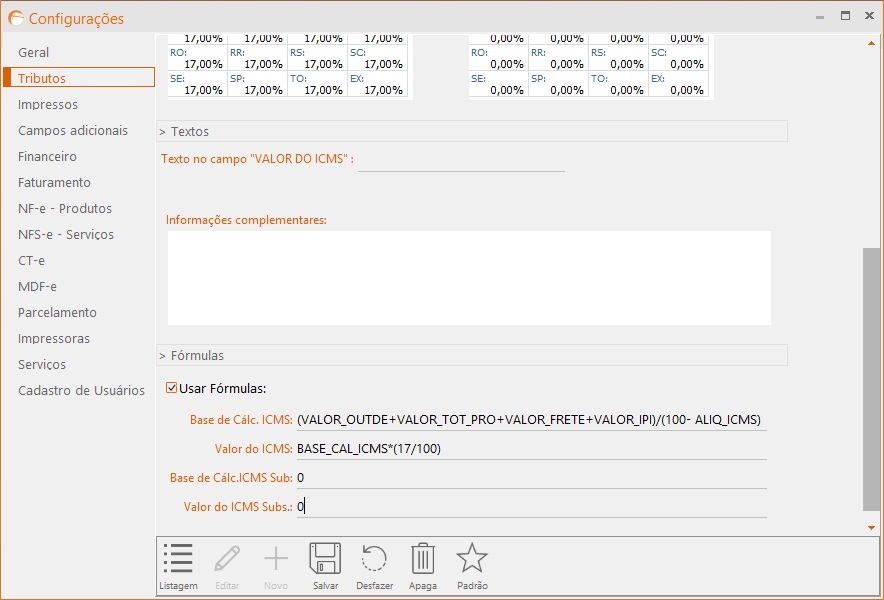The height and width of the screenshot is (600, 884).
Task: Click the Novo plus icon
Action: [276, 560]
